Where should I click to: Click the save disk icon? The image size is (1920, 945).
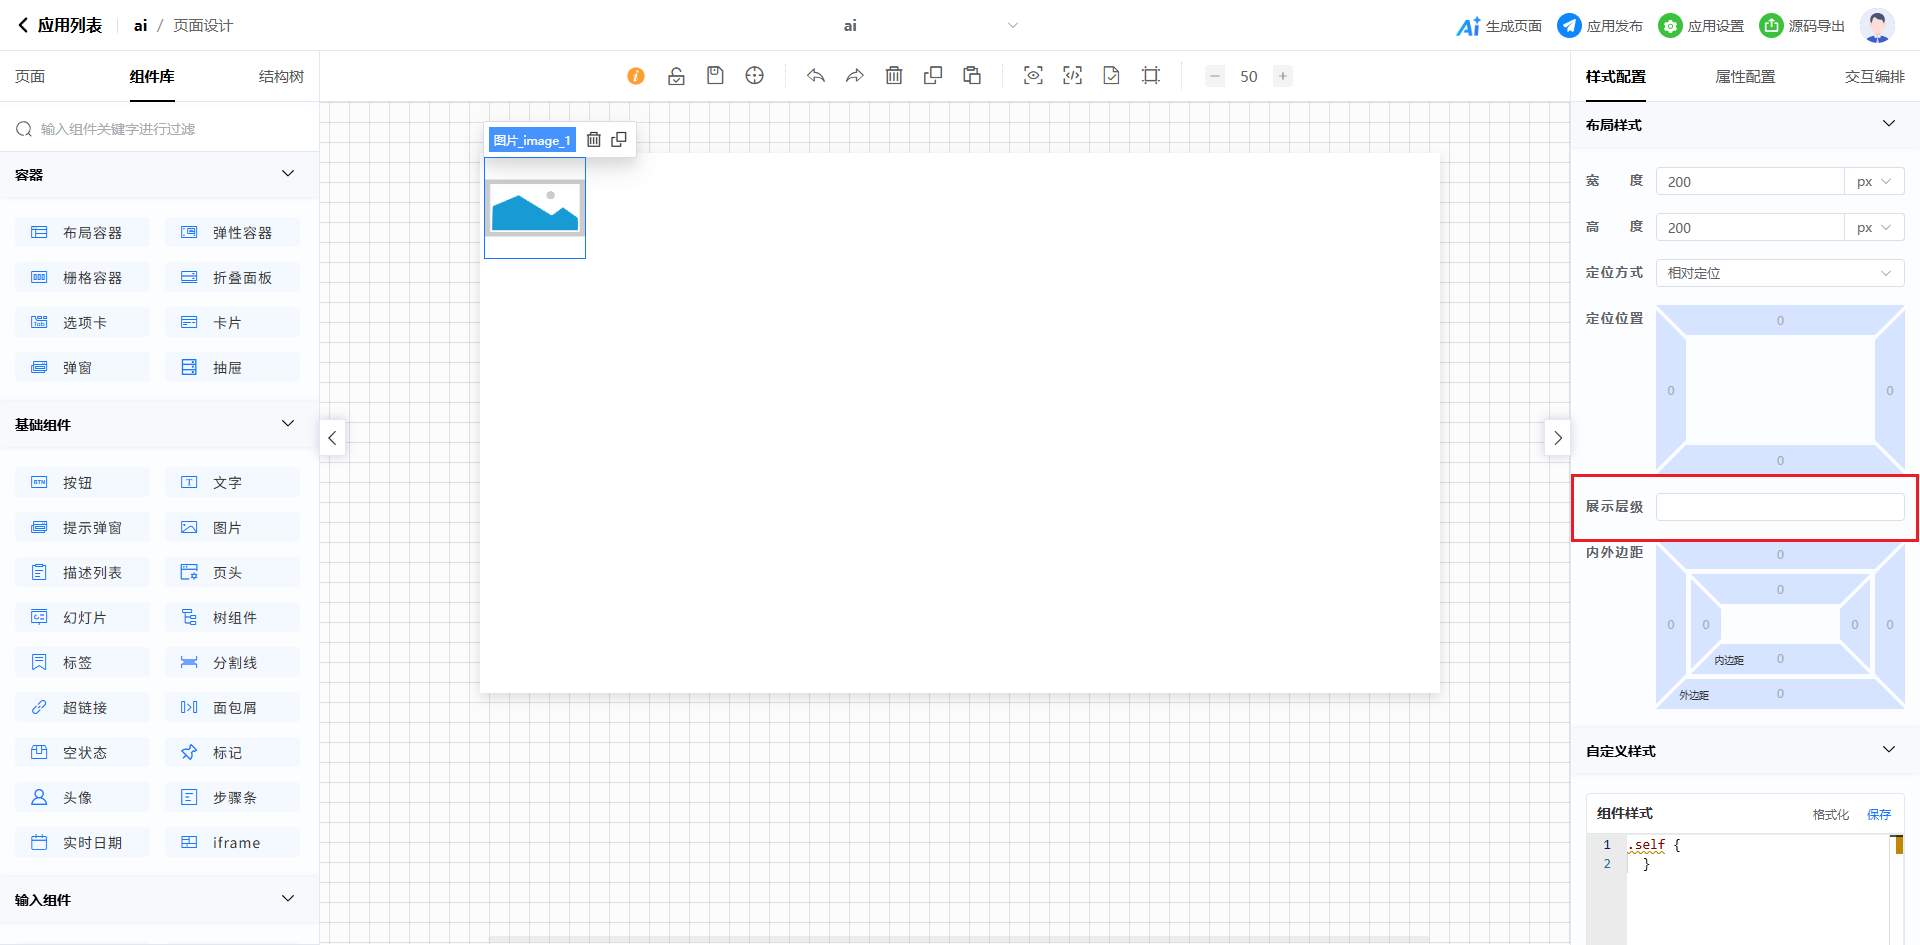coord(715,76)
